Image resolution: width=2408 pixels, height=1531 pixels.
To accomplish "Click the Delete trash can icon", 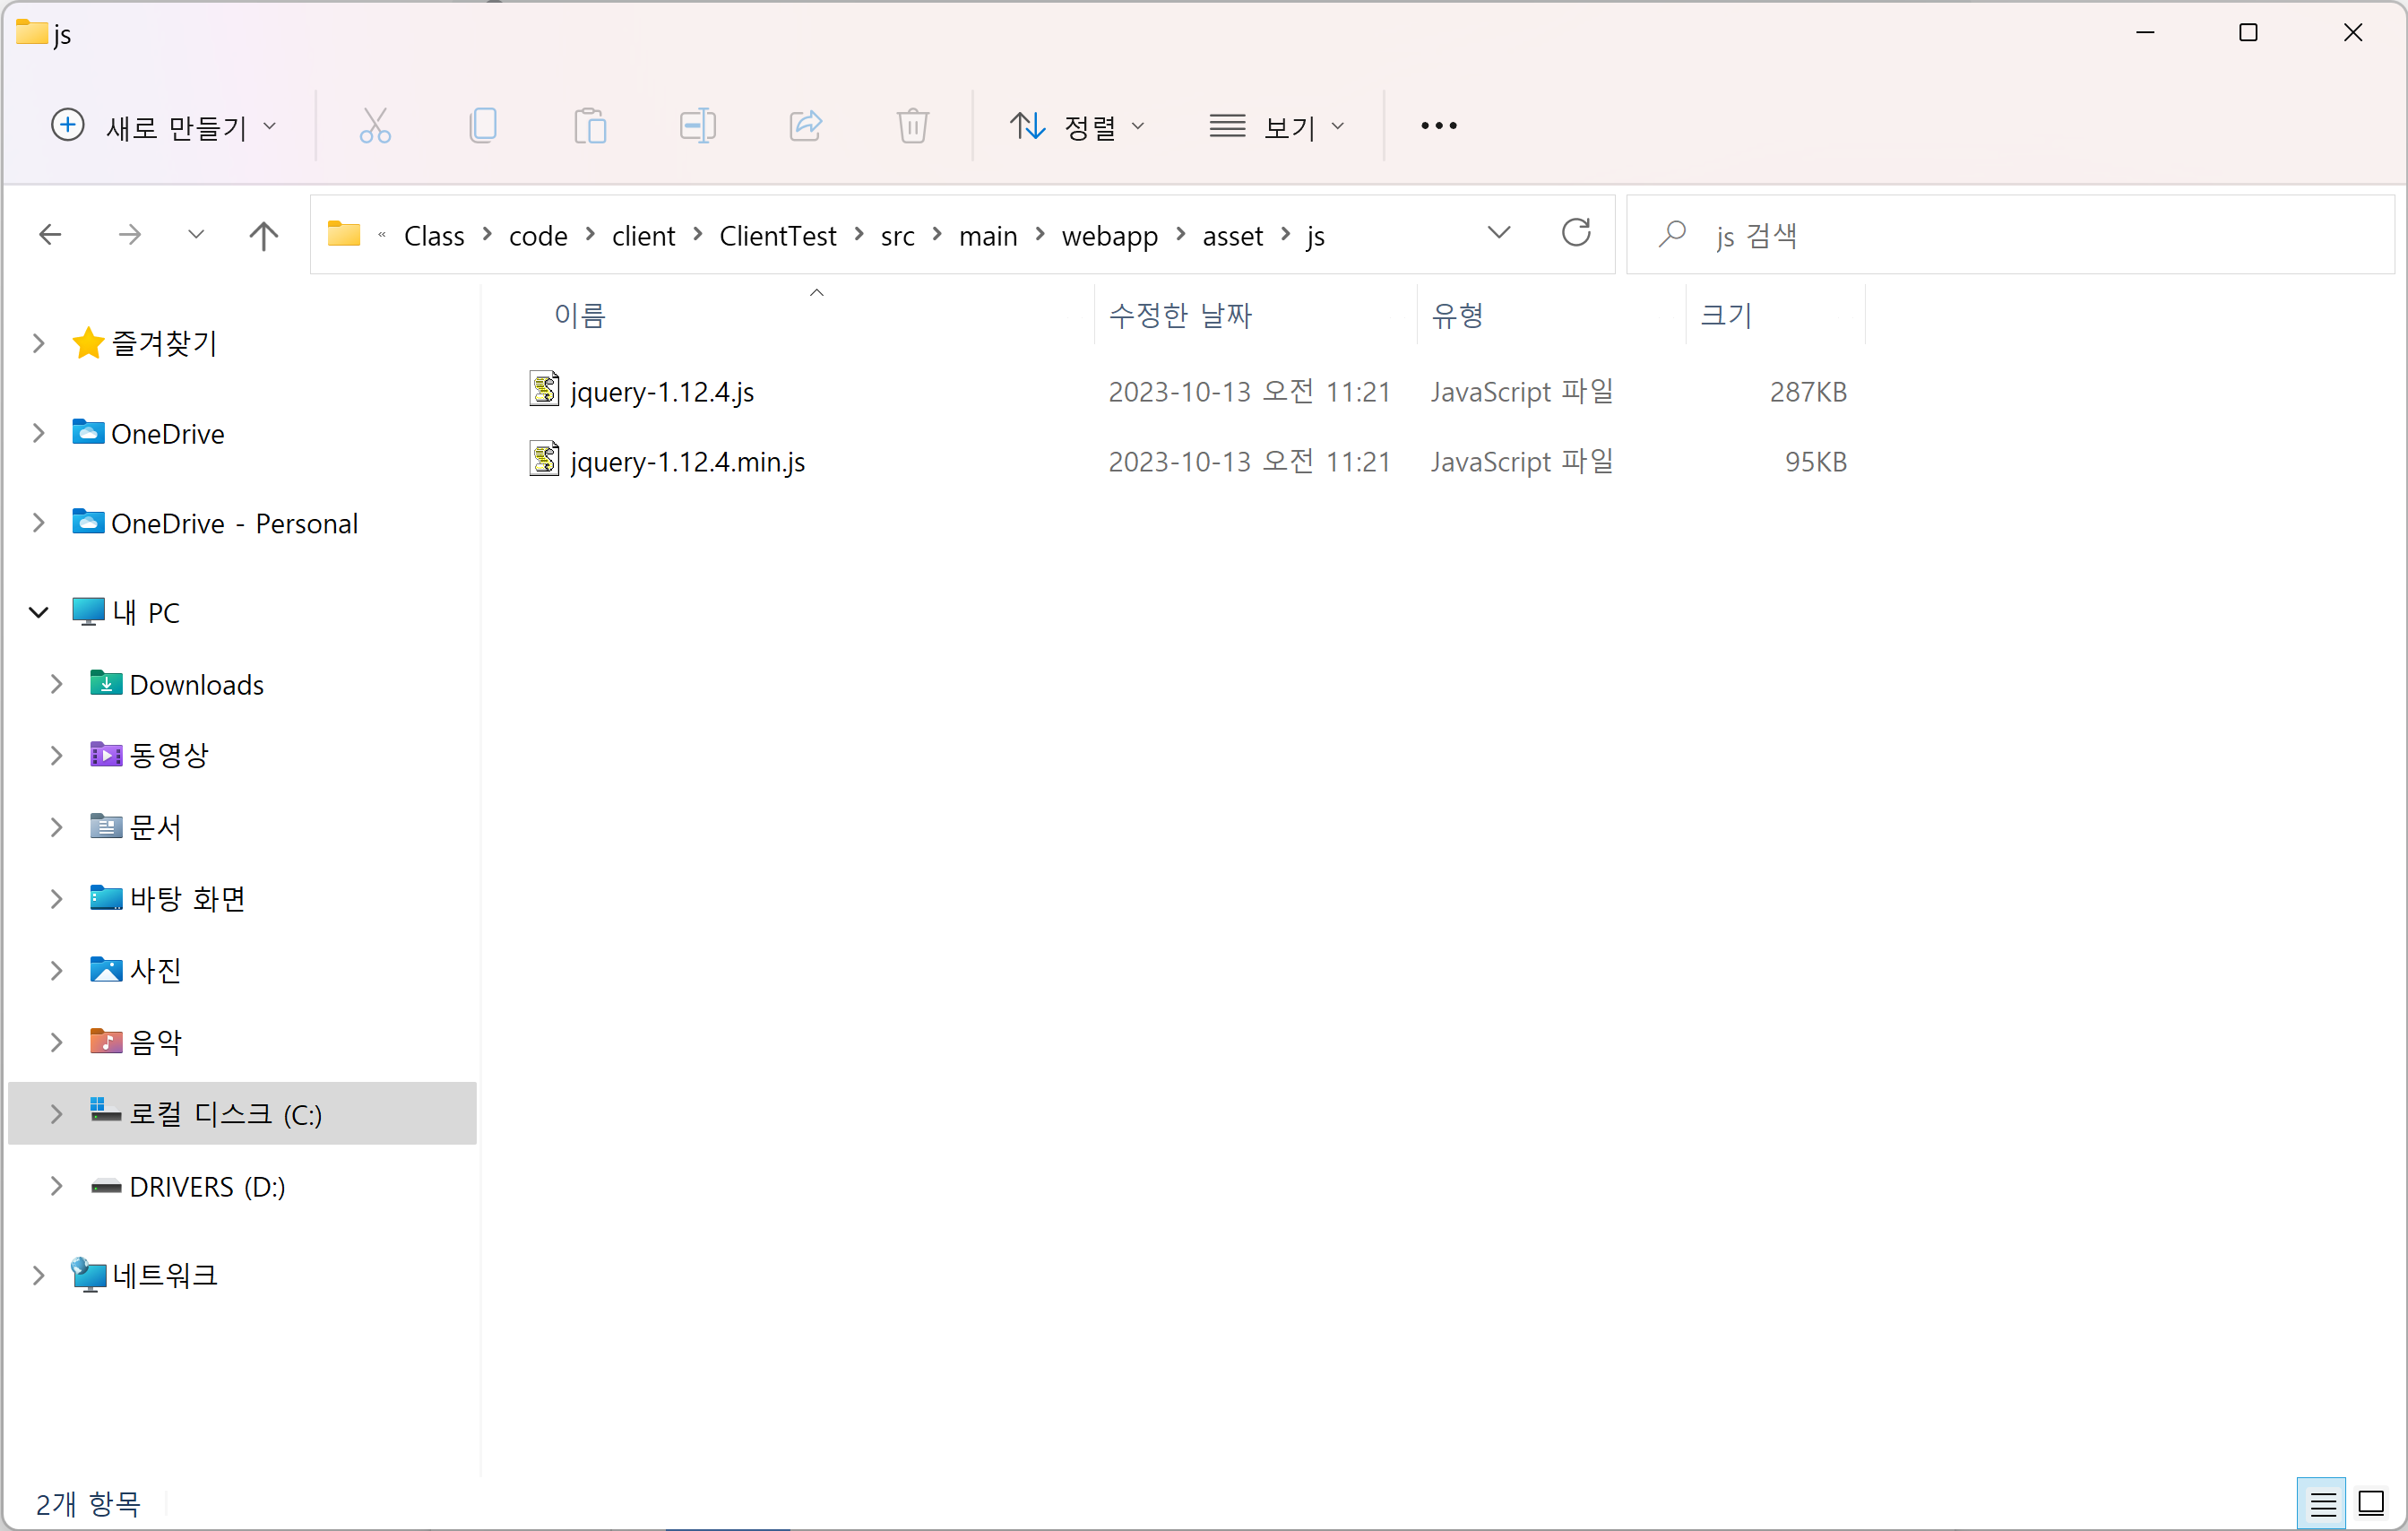I will point(912,126).
